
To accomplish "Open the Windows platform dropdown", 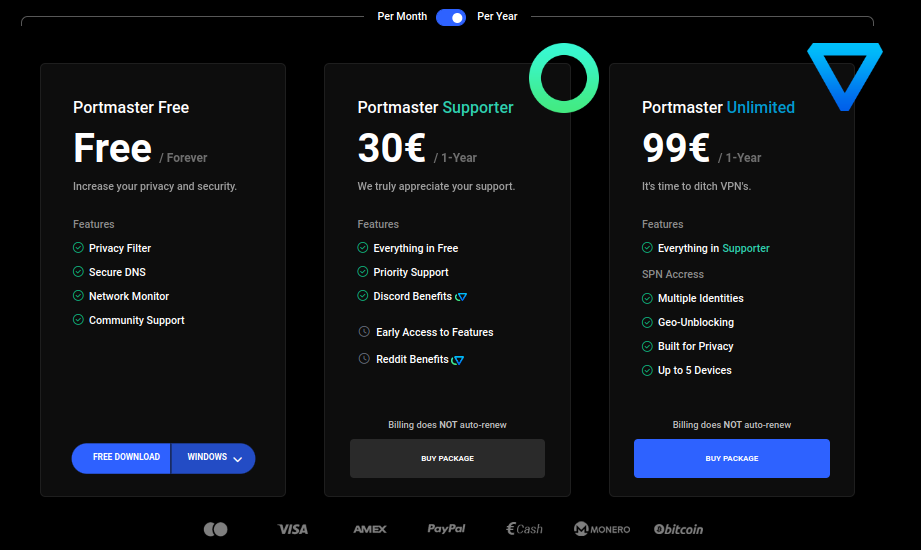I will [x=214, y=458].
